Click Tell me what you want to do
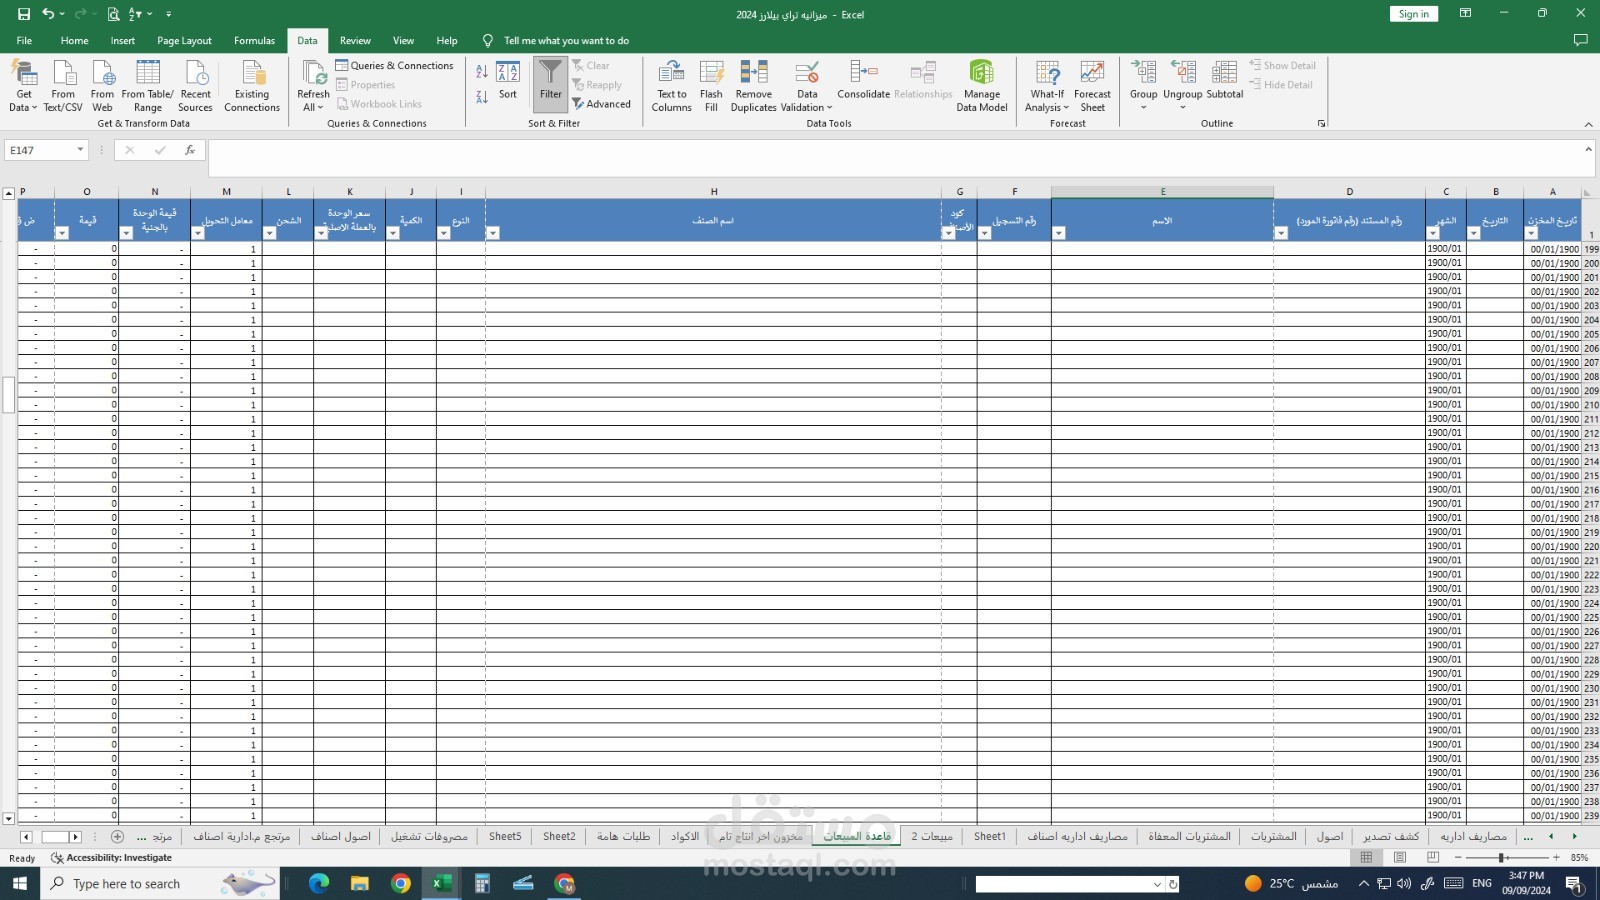Screen dimensions: 1600x900 (x=566, y=41)
